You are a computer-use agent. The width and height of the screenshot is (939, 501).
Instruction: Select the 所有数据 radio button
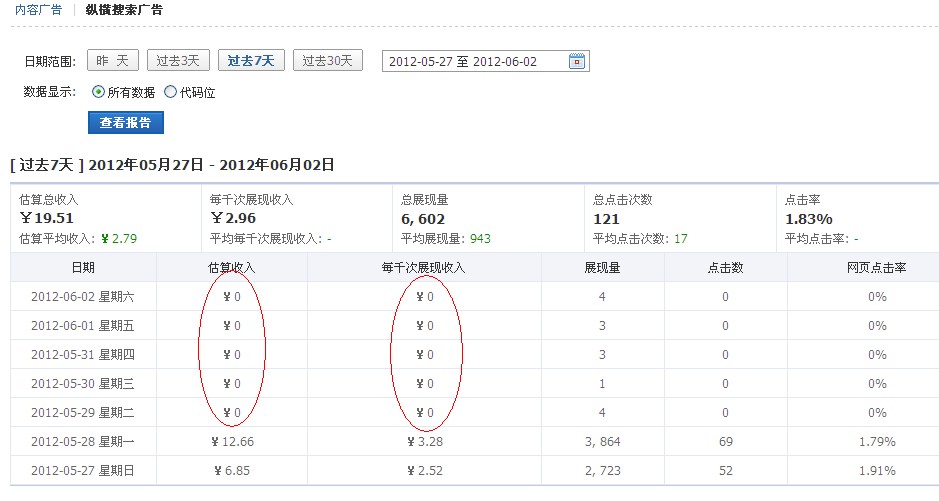(x=98, y=92)
